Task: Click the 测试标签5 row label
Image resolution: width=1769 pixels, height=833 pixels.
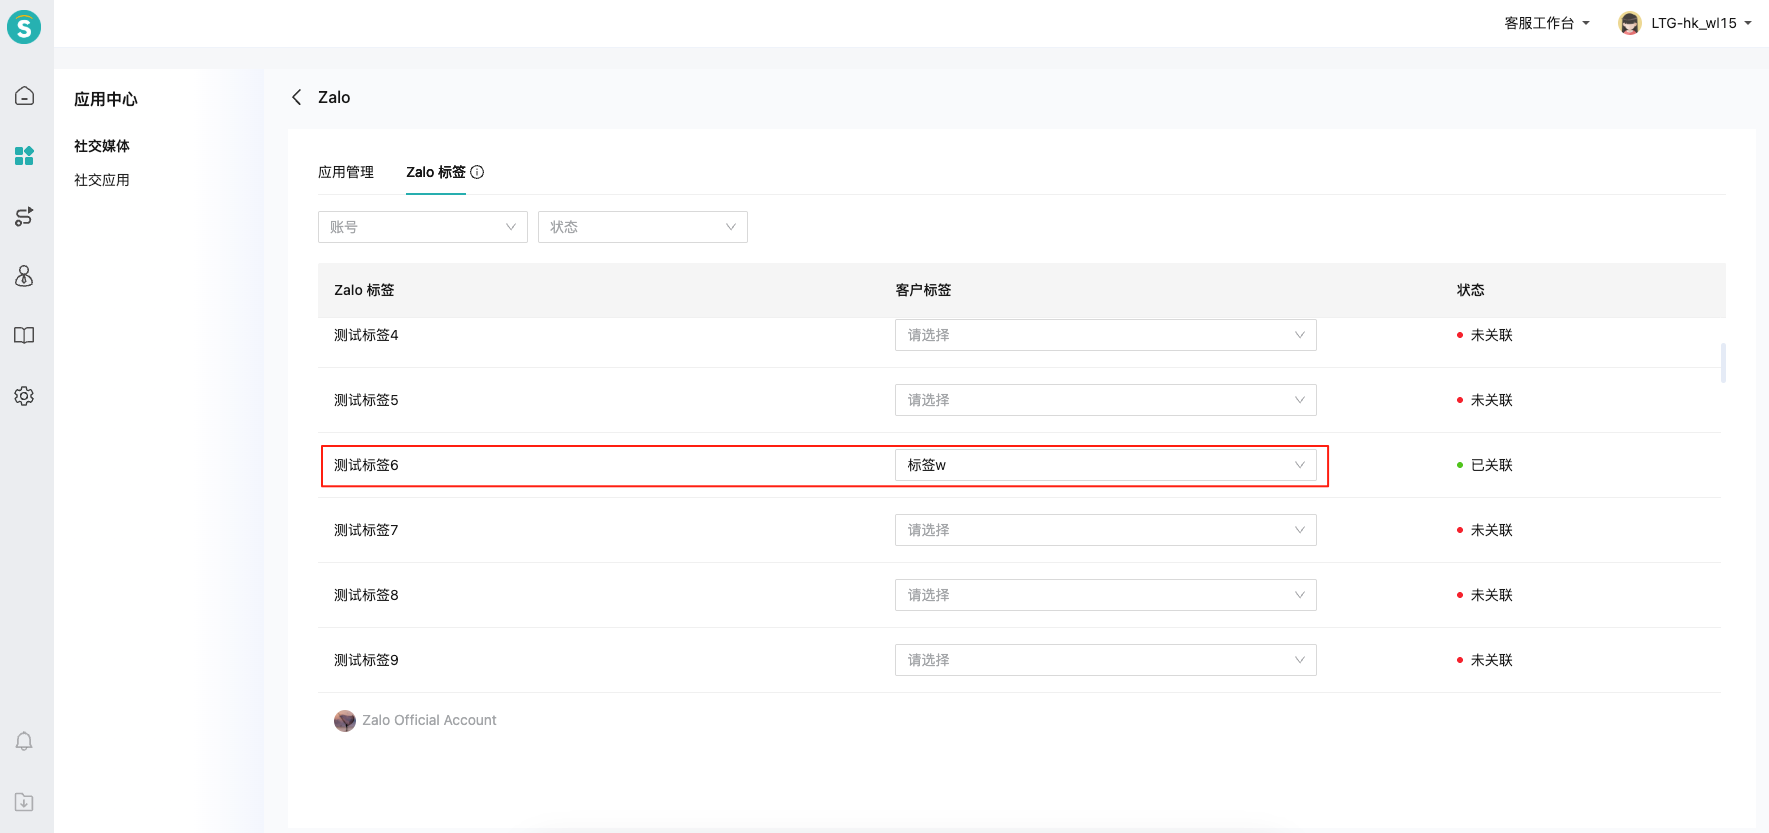Action: 366,400
